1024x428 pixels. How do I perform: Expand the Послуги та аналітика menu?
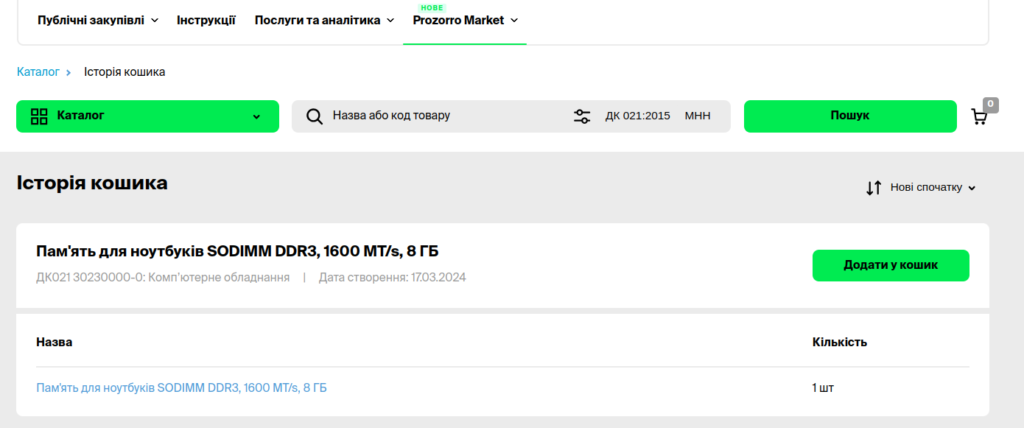323,20
